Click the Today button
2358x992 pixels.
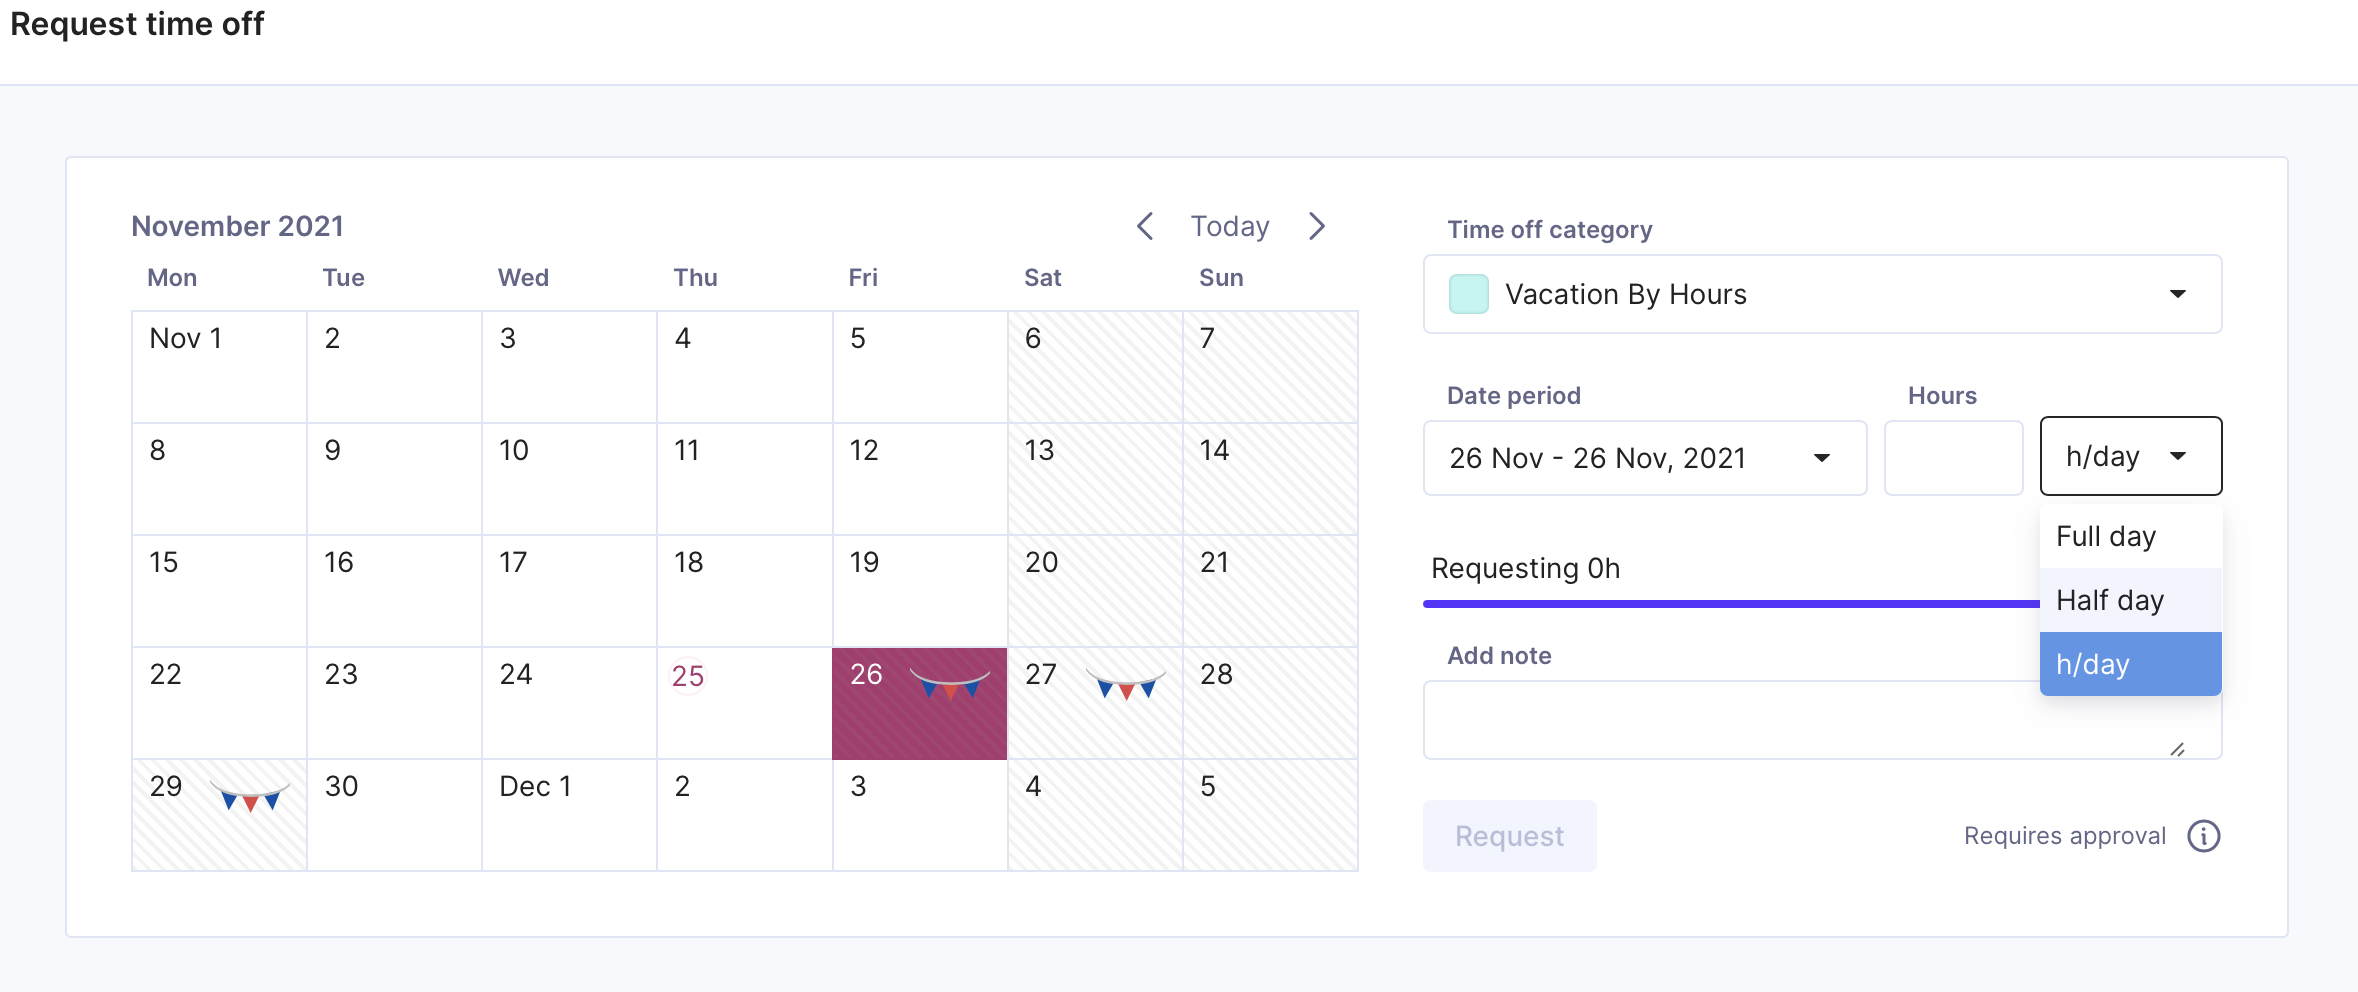pyautogui.click(x=1230, y=227)
